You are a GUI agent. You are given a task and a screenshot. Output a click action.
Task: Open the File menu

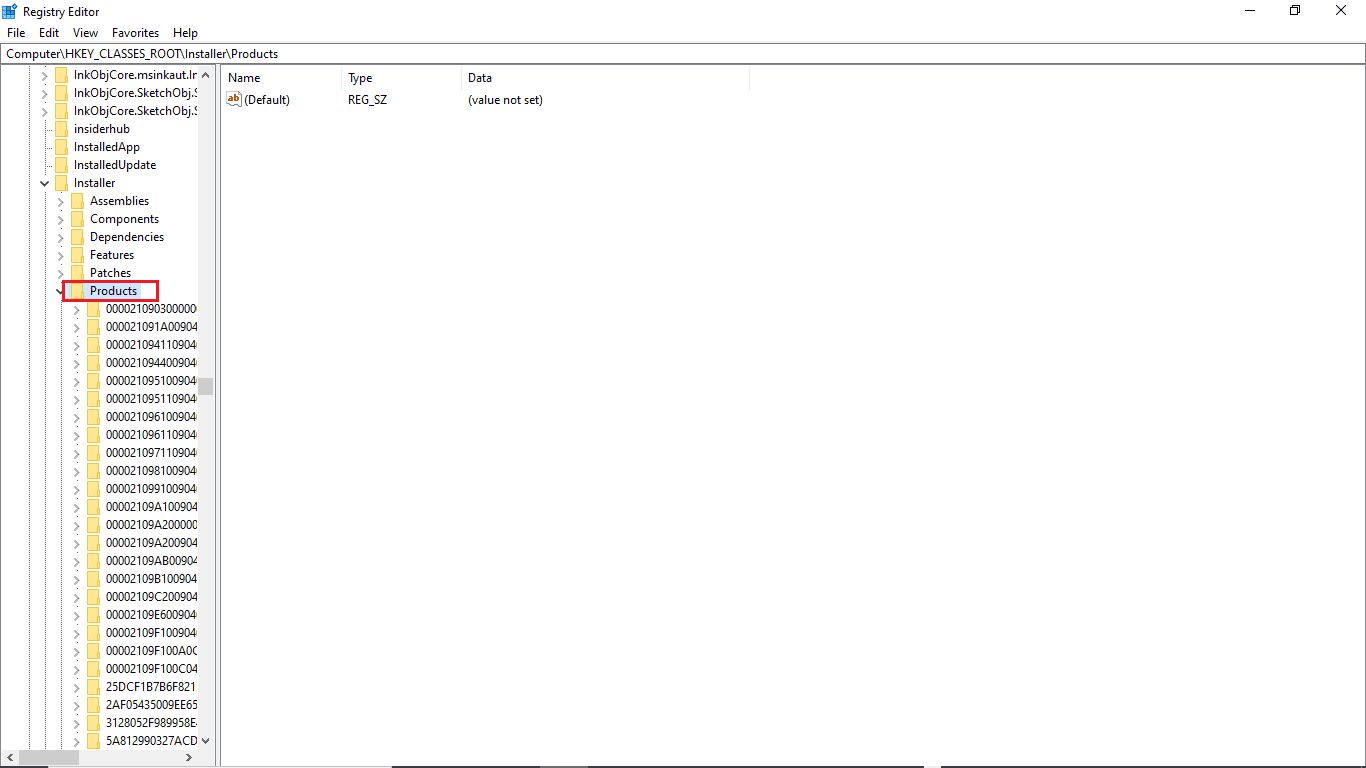[16, 33]
